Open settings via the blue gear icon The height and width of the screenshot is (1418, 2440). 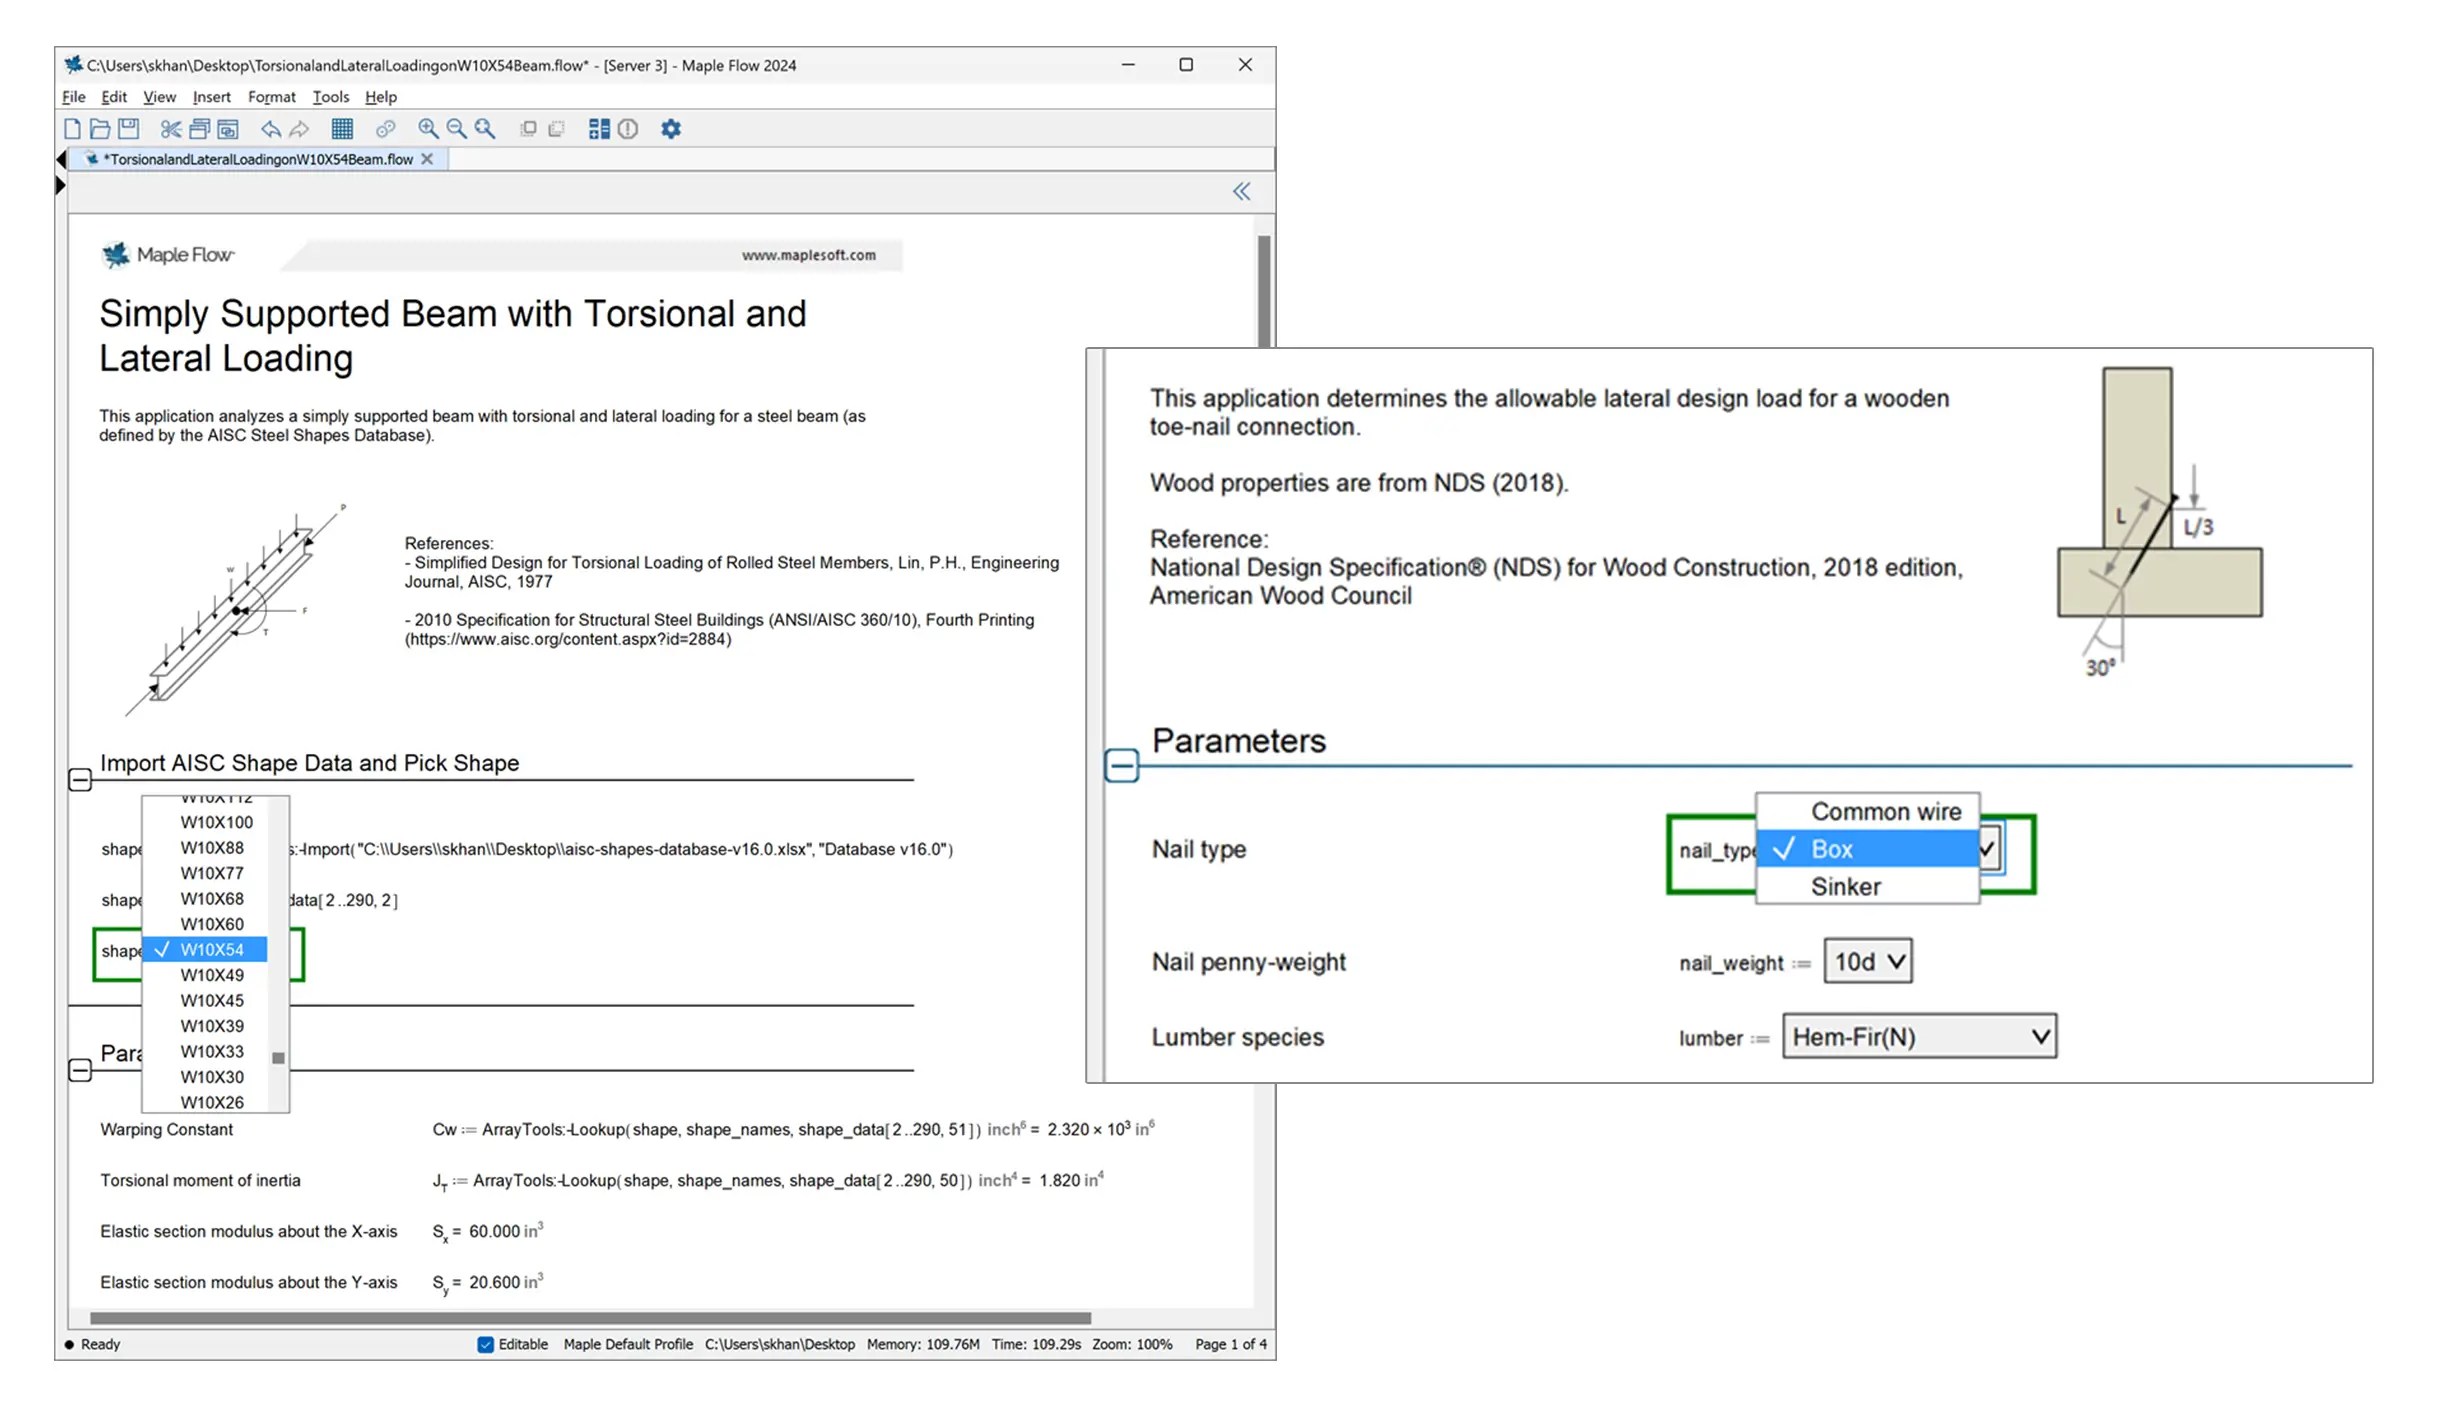pos(671,129)
